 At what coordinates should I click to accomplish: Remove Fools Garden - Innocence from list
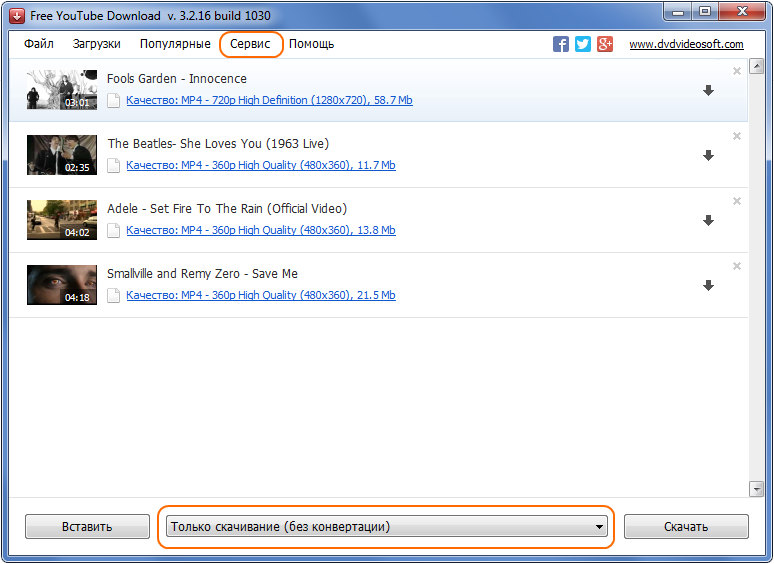coord(737,71)
